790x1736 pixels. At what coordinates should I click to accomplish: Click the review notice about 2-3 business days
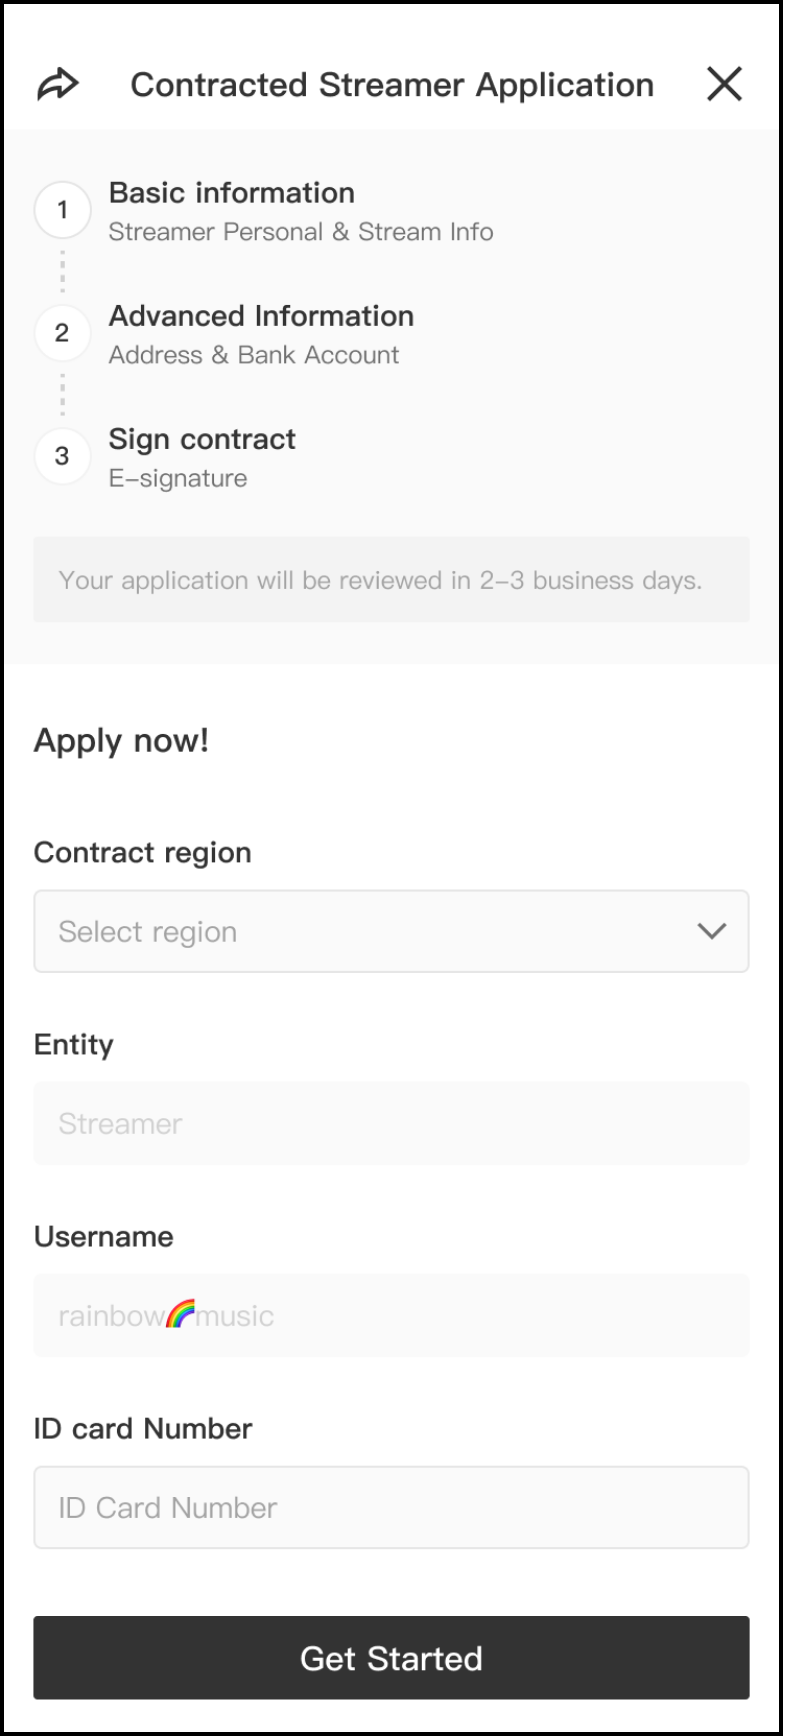point(390,580)
